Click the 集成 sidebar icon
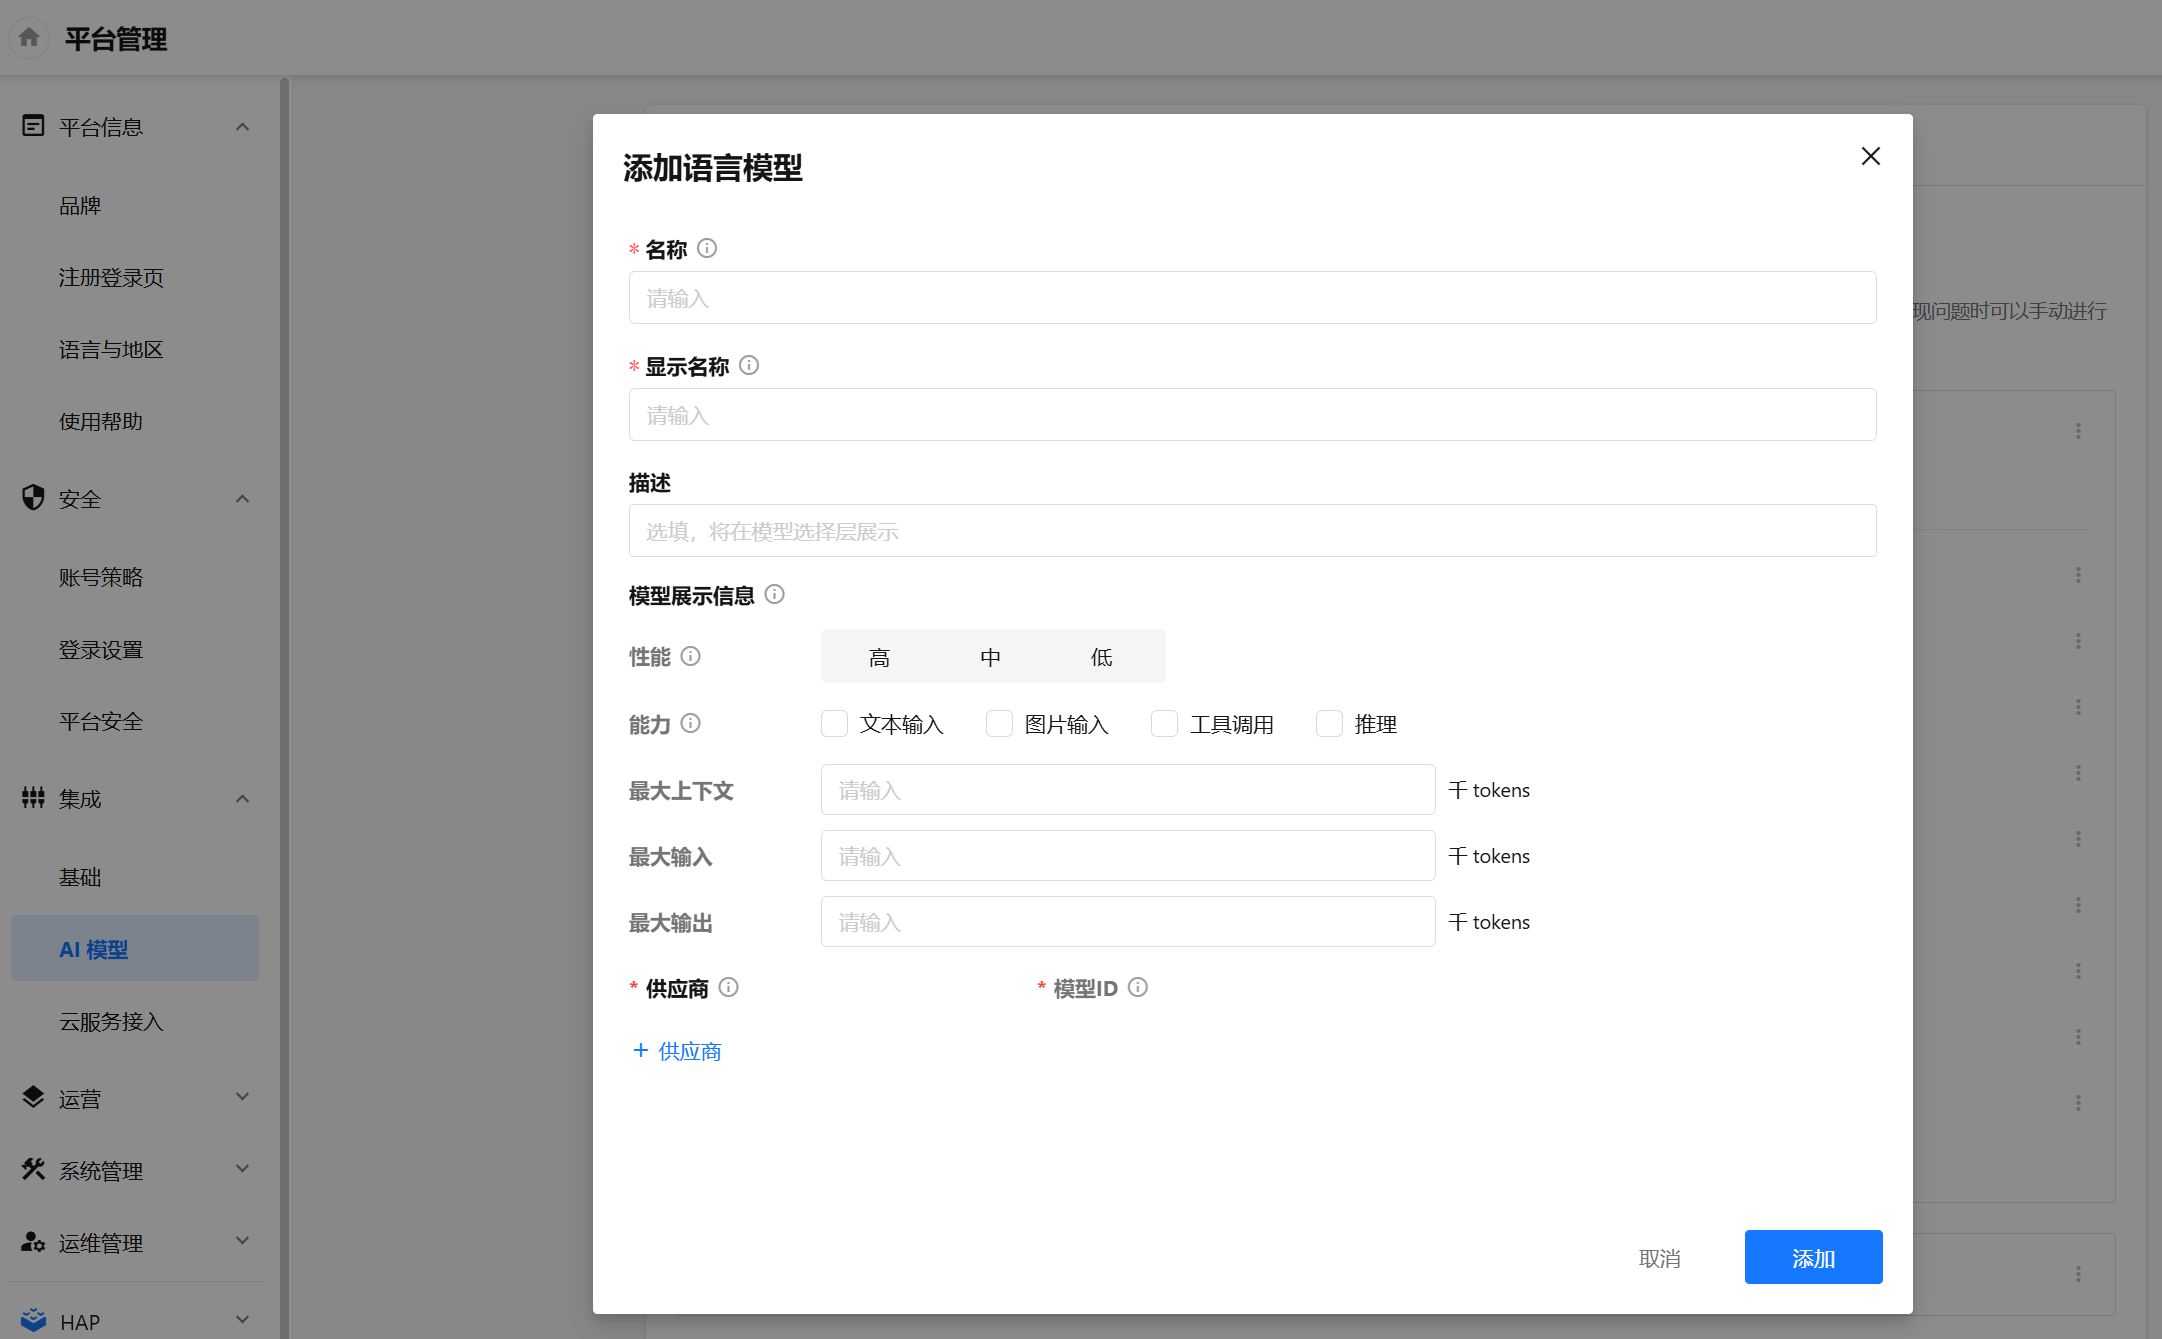Viewport: 2162px width, 1339px height. tap(33, 797)
